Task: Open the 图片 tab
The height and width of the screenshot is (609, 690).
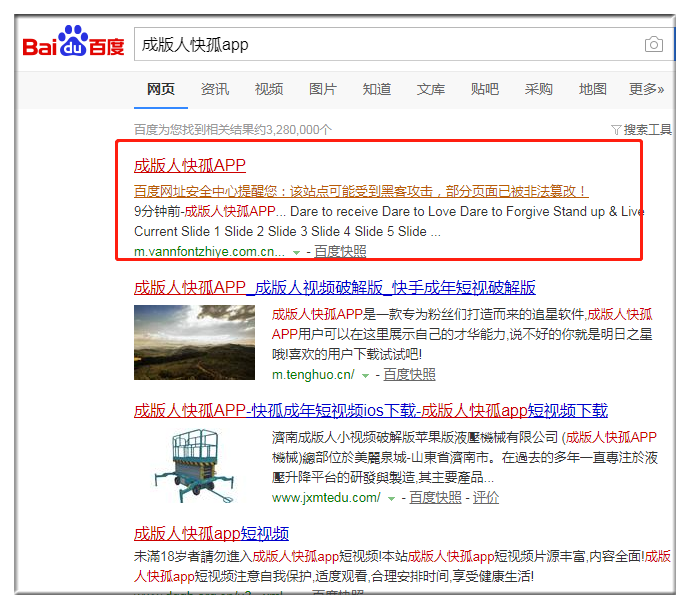Action: [x=323, y=89]
